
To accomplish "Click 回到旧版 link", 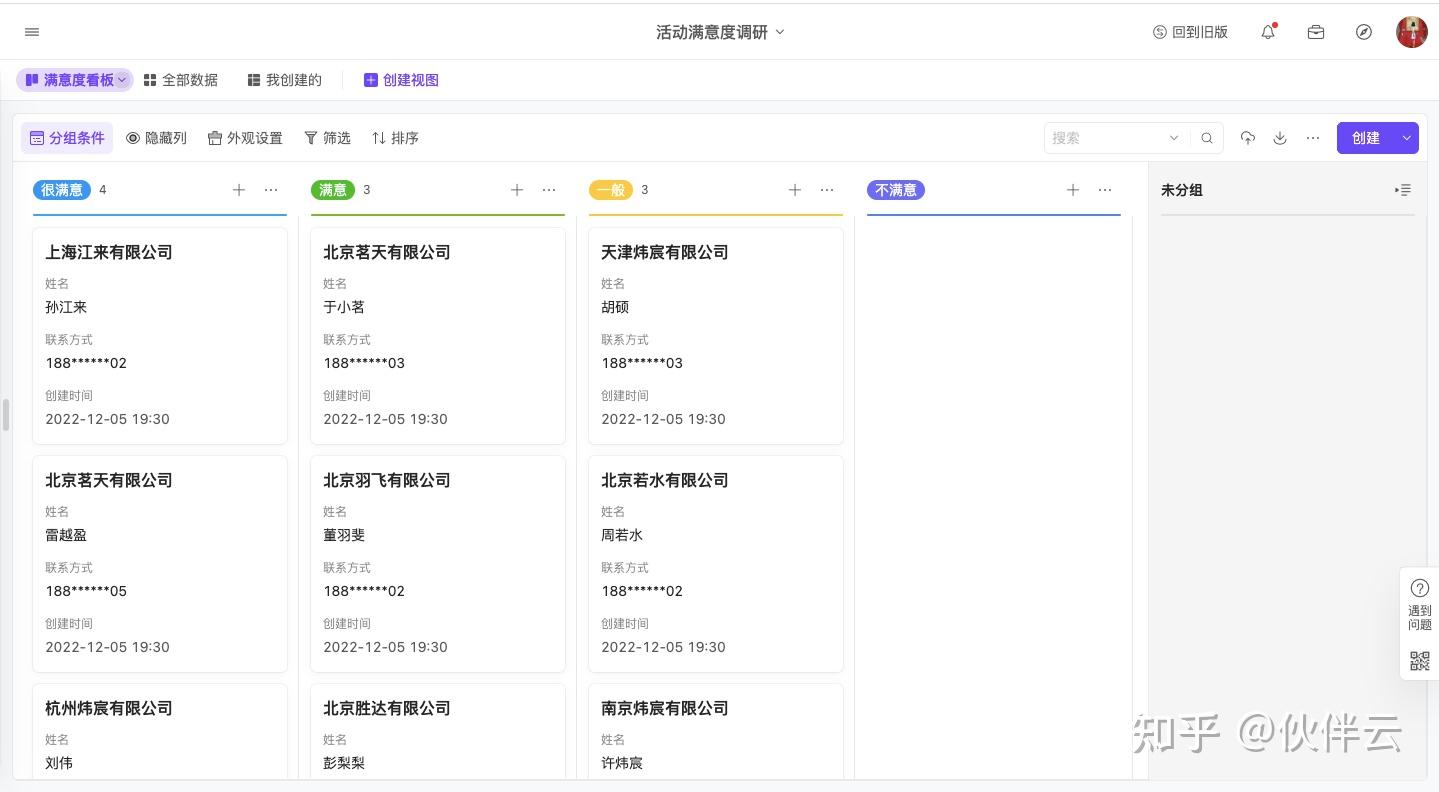I will 1190,32.
